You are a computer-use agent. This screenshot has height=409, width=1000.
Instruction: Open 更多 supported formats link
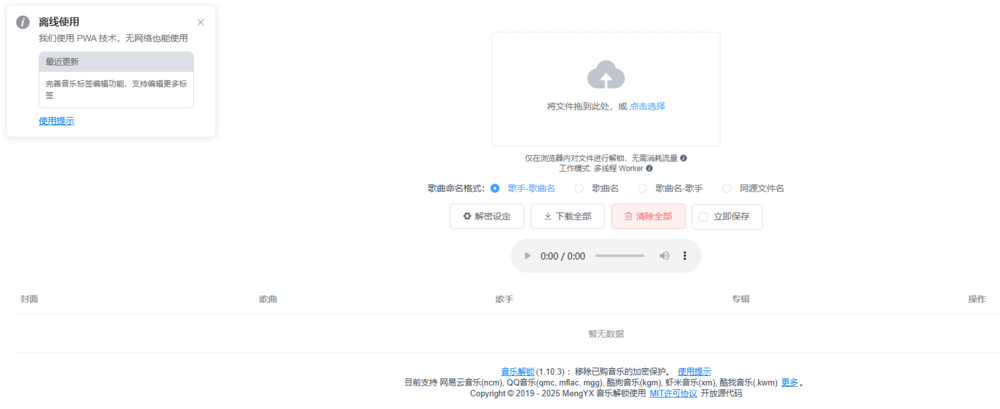[790, 383]
